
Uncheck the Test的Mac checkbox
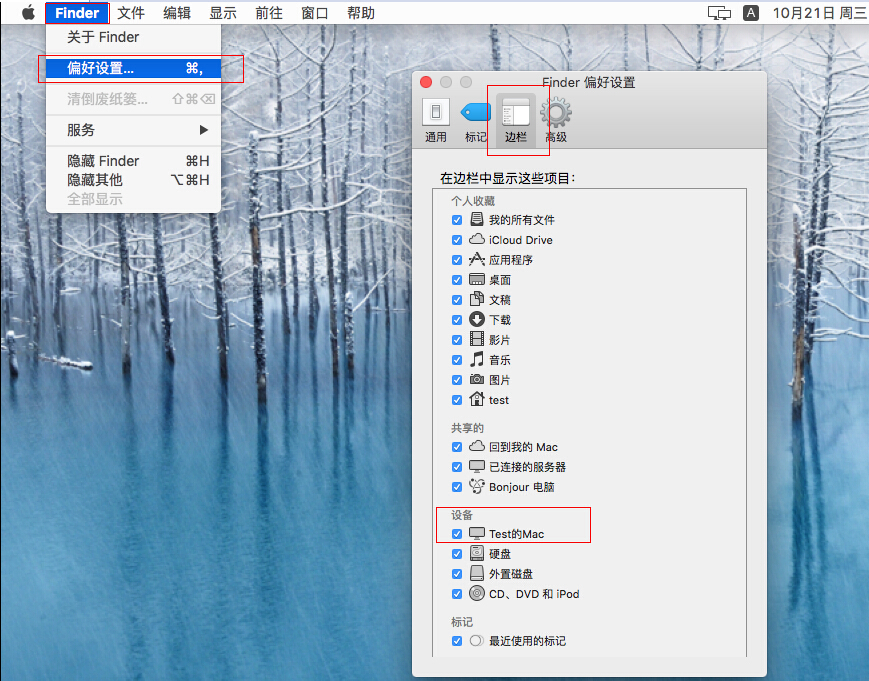[457, 534]
